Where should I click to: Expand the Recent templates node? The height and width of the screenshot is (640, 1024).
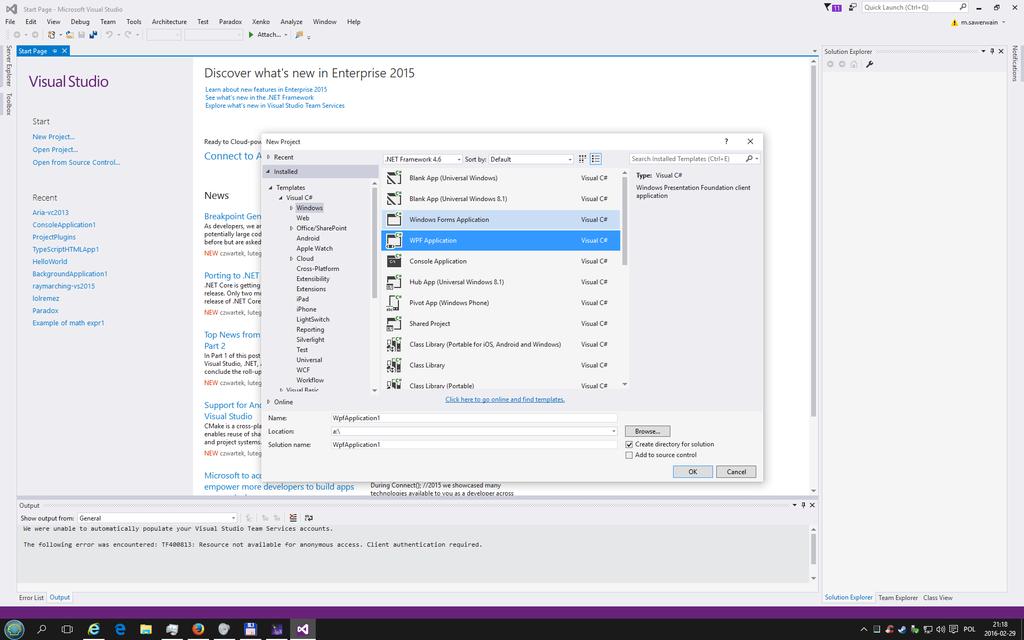click(268, 157)
